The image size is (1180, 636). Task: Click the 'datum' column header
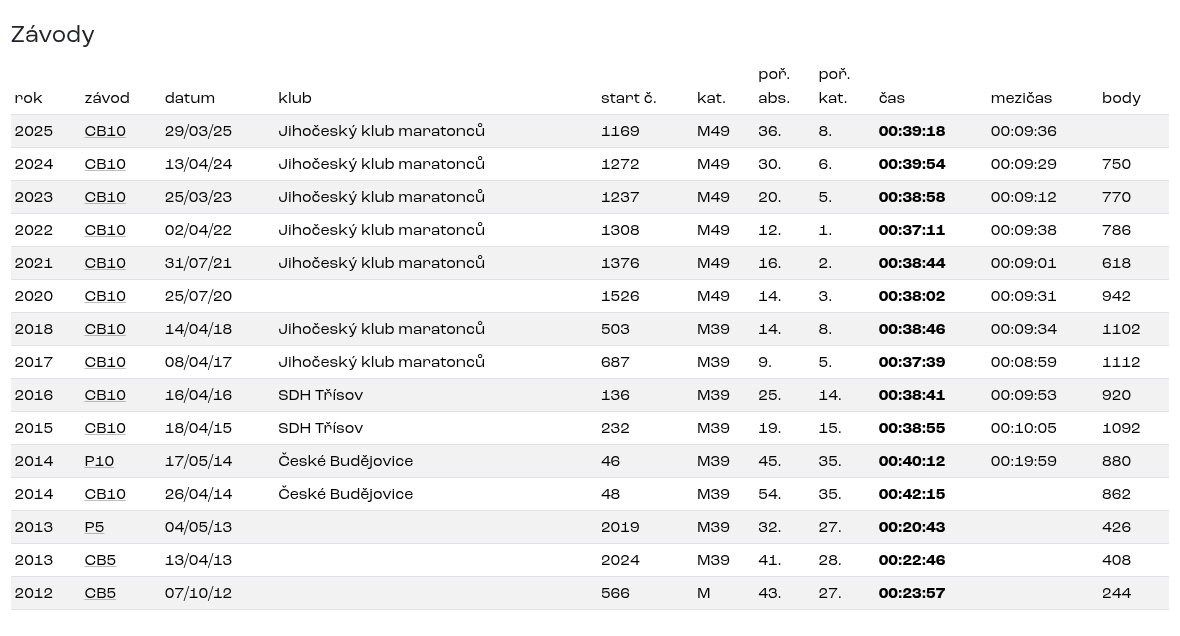190,98
